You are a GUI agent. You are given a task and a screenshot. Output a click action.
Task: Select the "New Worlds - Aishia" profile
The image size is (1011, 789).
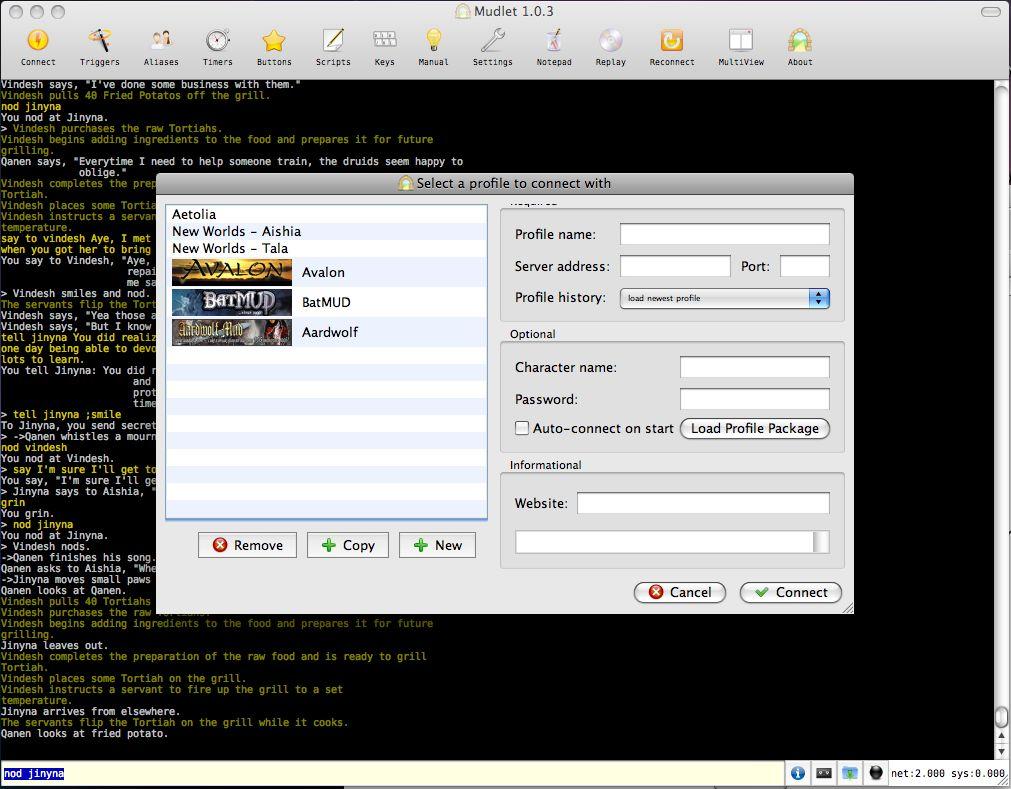(326, 231)
